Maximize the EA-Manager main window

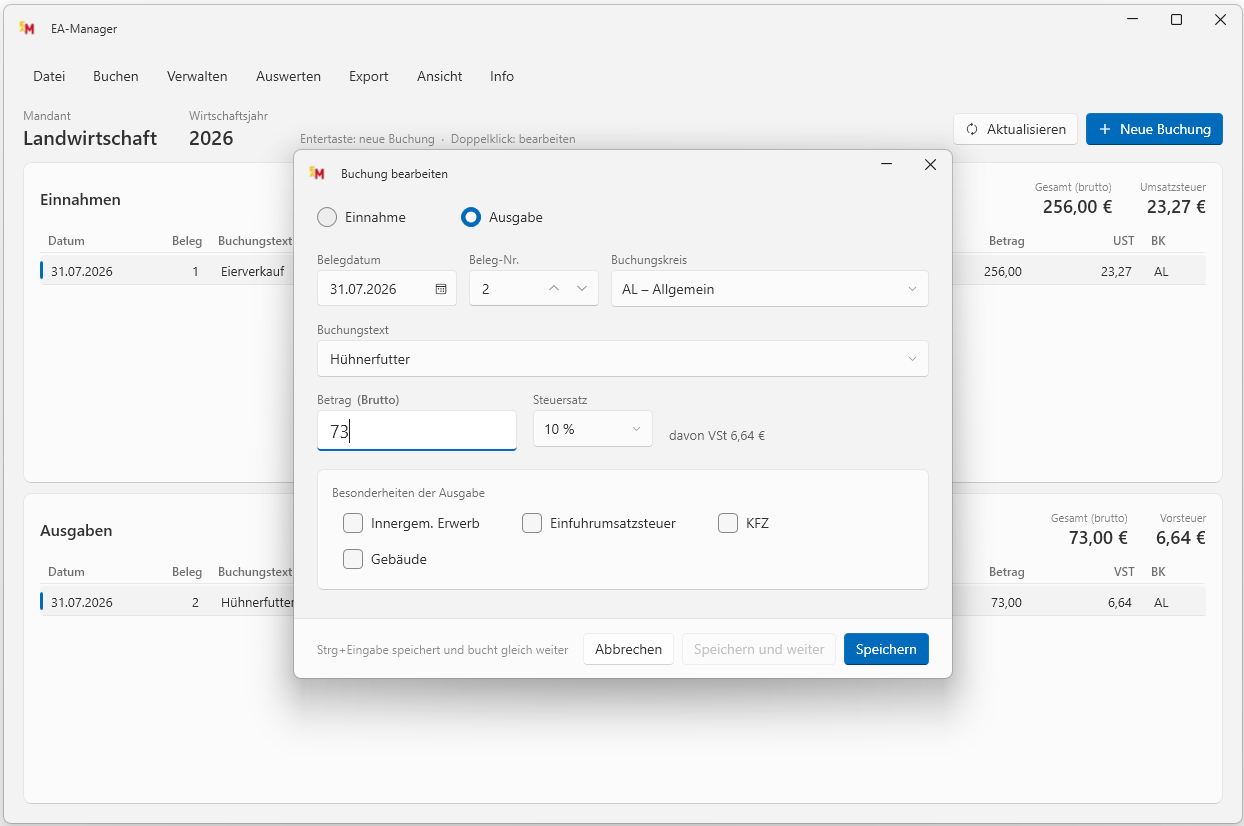coord(1177,19)
